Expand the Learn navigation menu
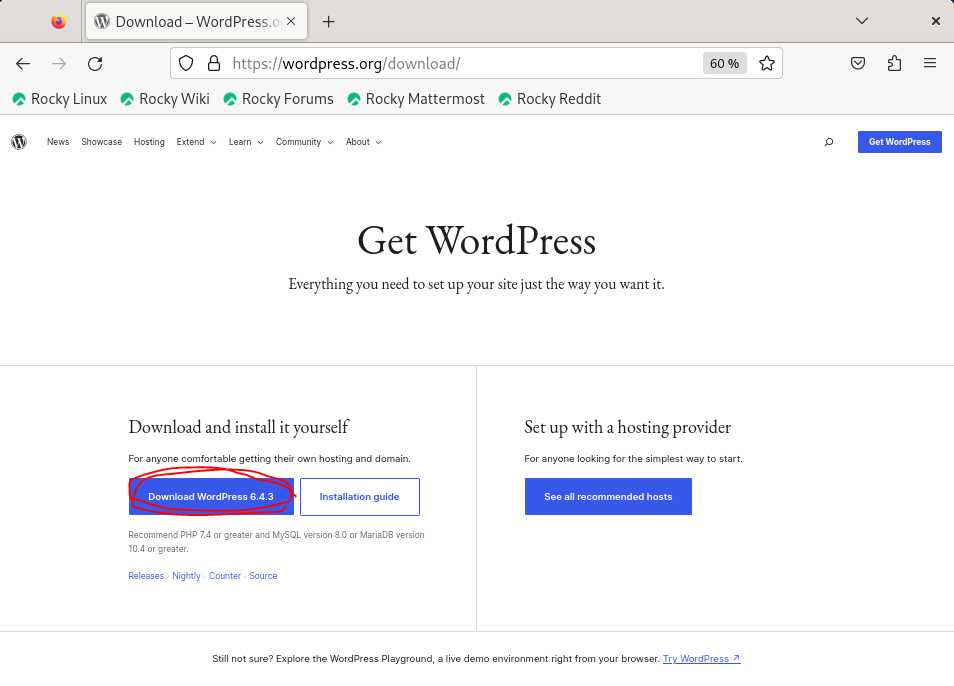The width and height of the screenshot is (954, 686). click(246, 142)
